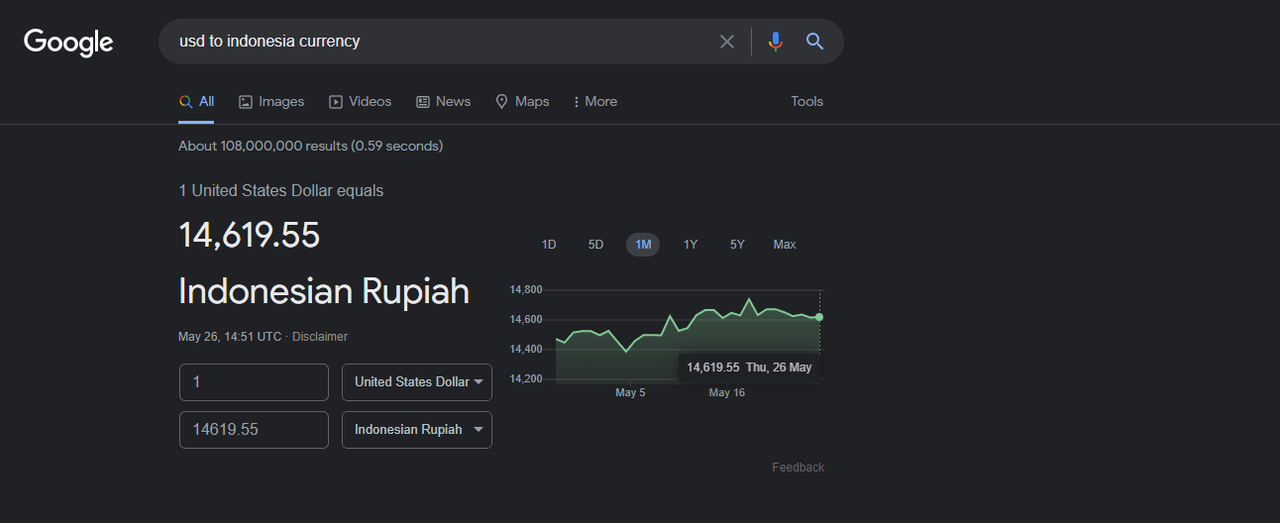
Task: Click the 'May 16' chart axis label
Action: pyautogui.click(x=727, y=393)
